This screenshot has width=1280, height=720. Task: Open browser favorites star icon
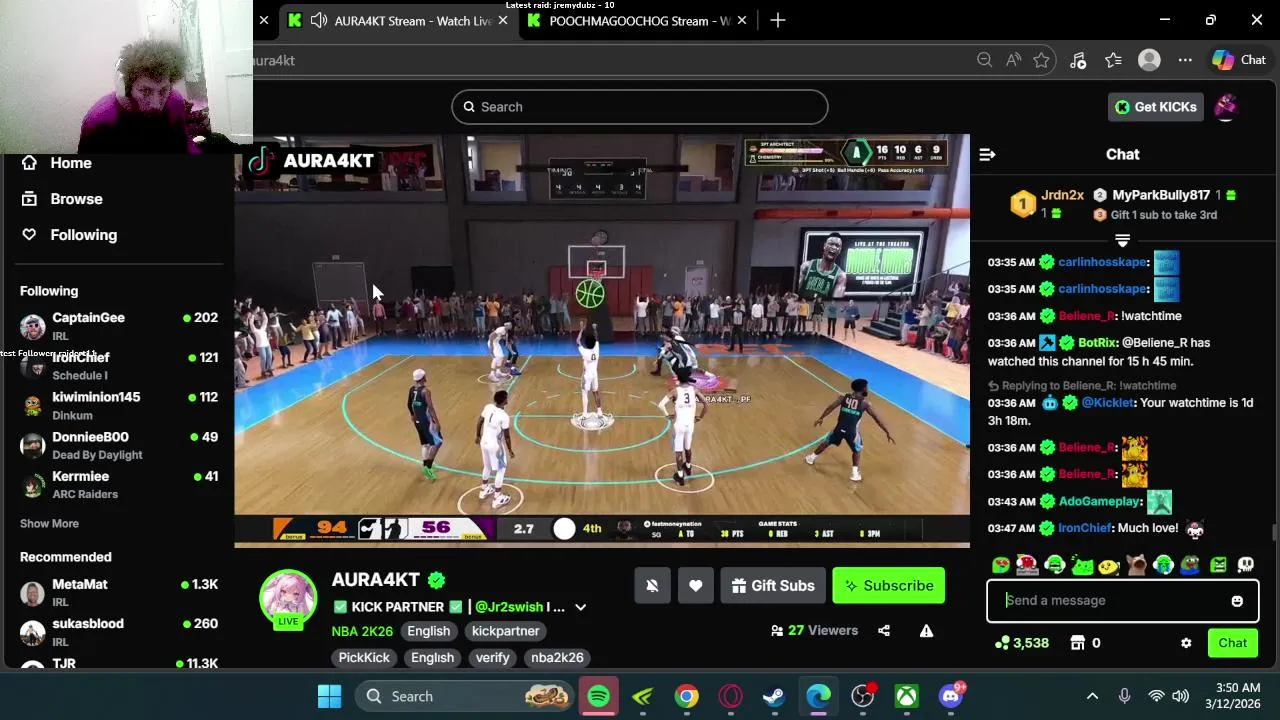pyautogui.click(x=1113, y=60)
